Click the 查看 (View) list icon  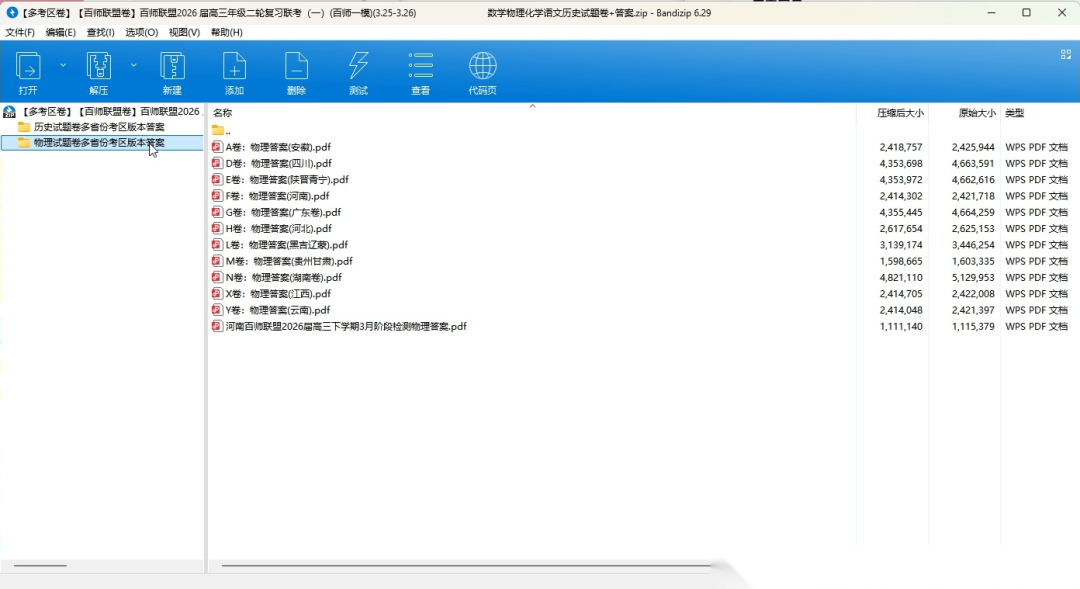pyautogui.click(x=420, y=67)
